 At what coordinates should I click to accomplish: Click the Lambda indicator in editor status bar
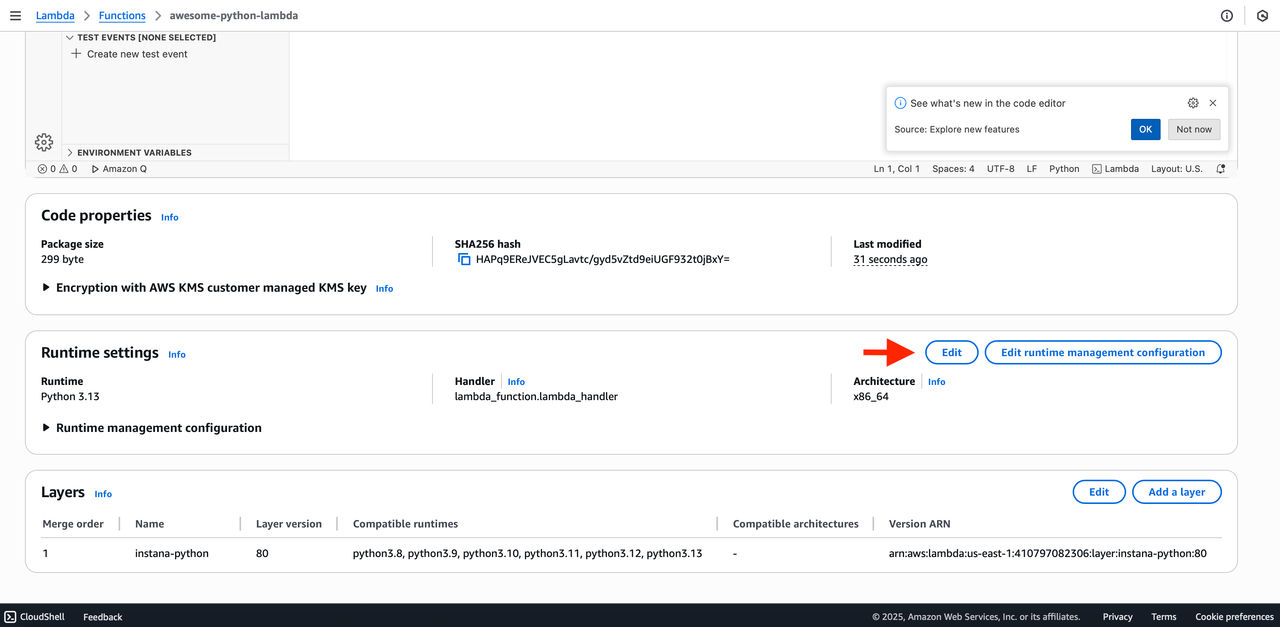click(1115, 169)
